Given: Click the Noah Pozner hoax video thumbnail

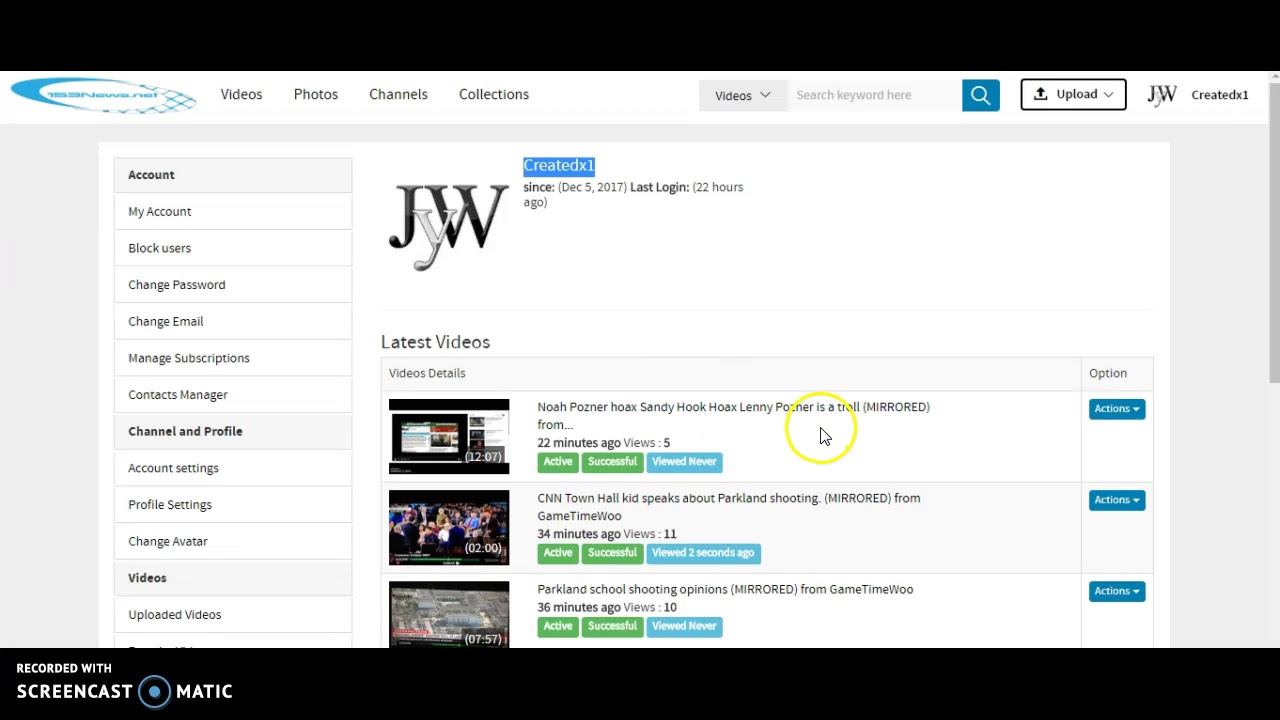Looking at the screenshot, I should pos(449,436).
